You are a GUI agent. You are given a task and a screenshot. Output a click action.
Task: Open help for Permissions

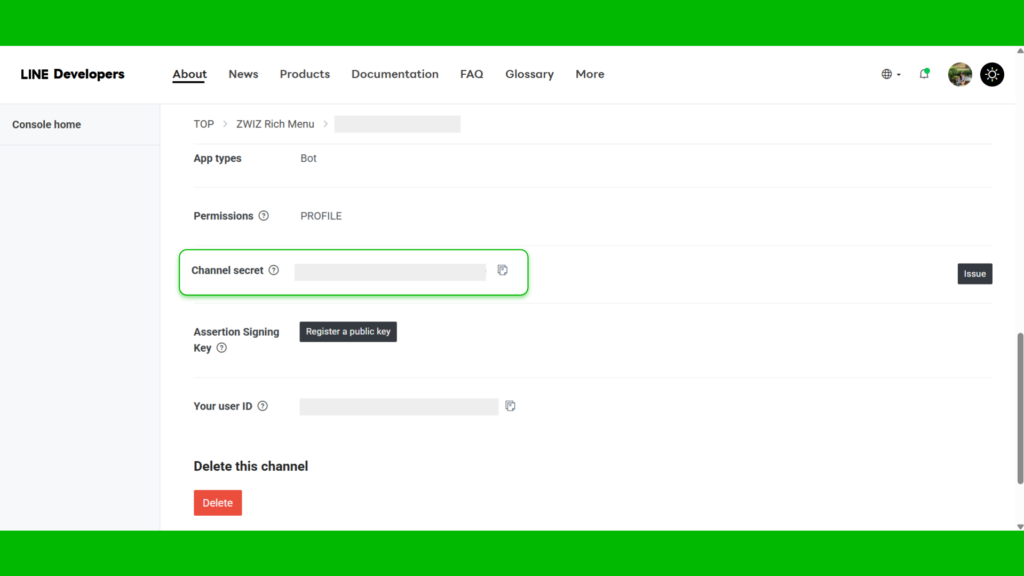coord(264,216)
